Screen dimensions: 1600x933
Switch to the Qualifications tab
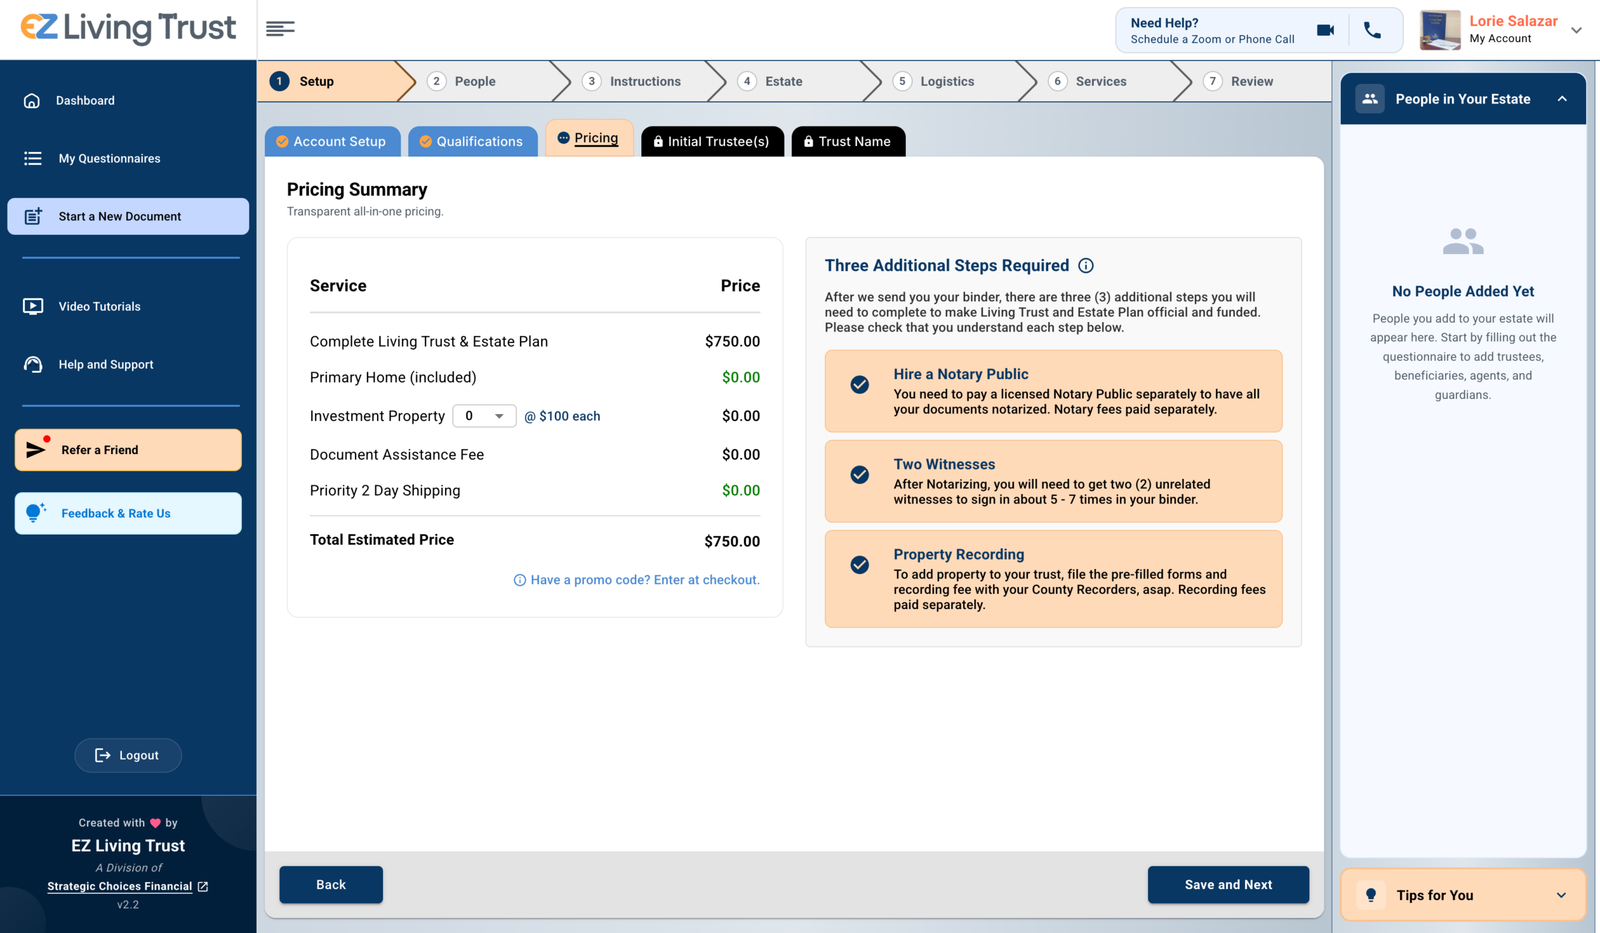[x=472, y=142]
